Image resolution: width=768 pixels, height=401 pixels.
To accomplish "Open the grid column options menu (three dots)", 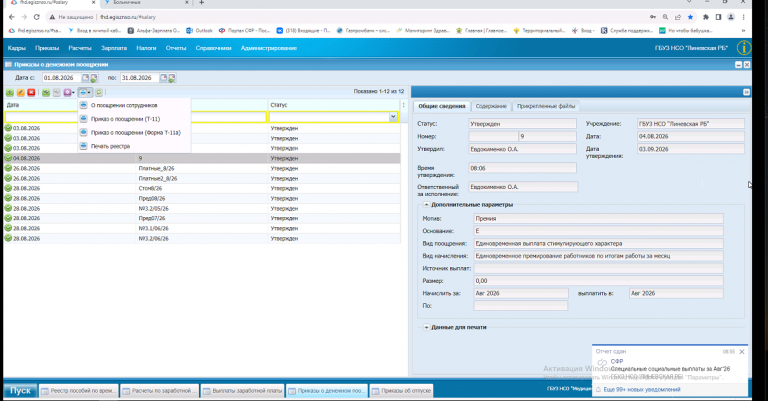I will pyautogui.click(x=404, y=105).
